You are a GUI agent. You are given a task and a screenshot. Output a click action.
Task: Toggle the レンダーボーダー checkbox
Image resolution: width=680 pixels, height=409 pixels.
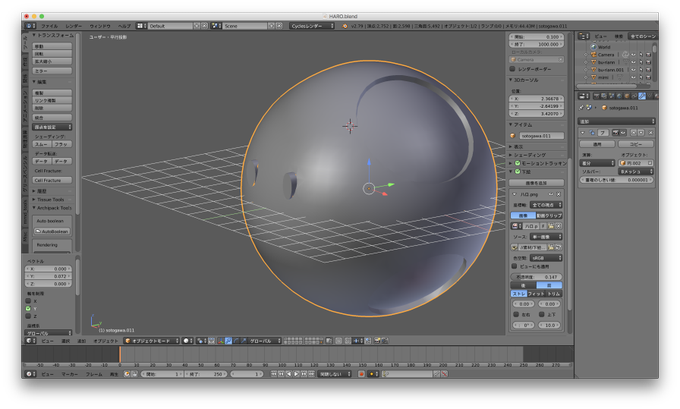512,69
